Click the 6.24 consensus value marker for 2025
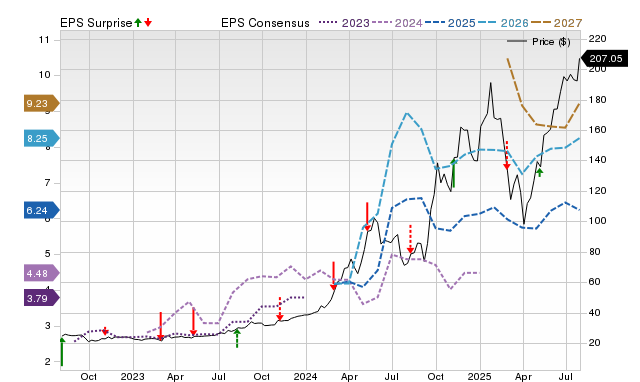 click(41, 211)
